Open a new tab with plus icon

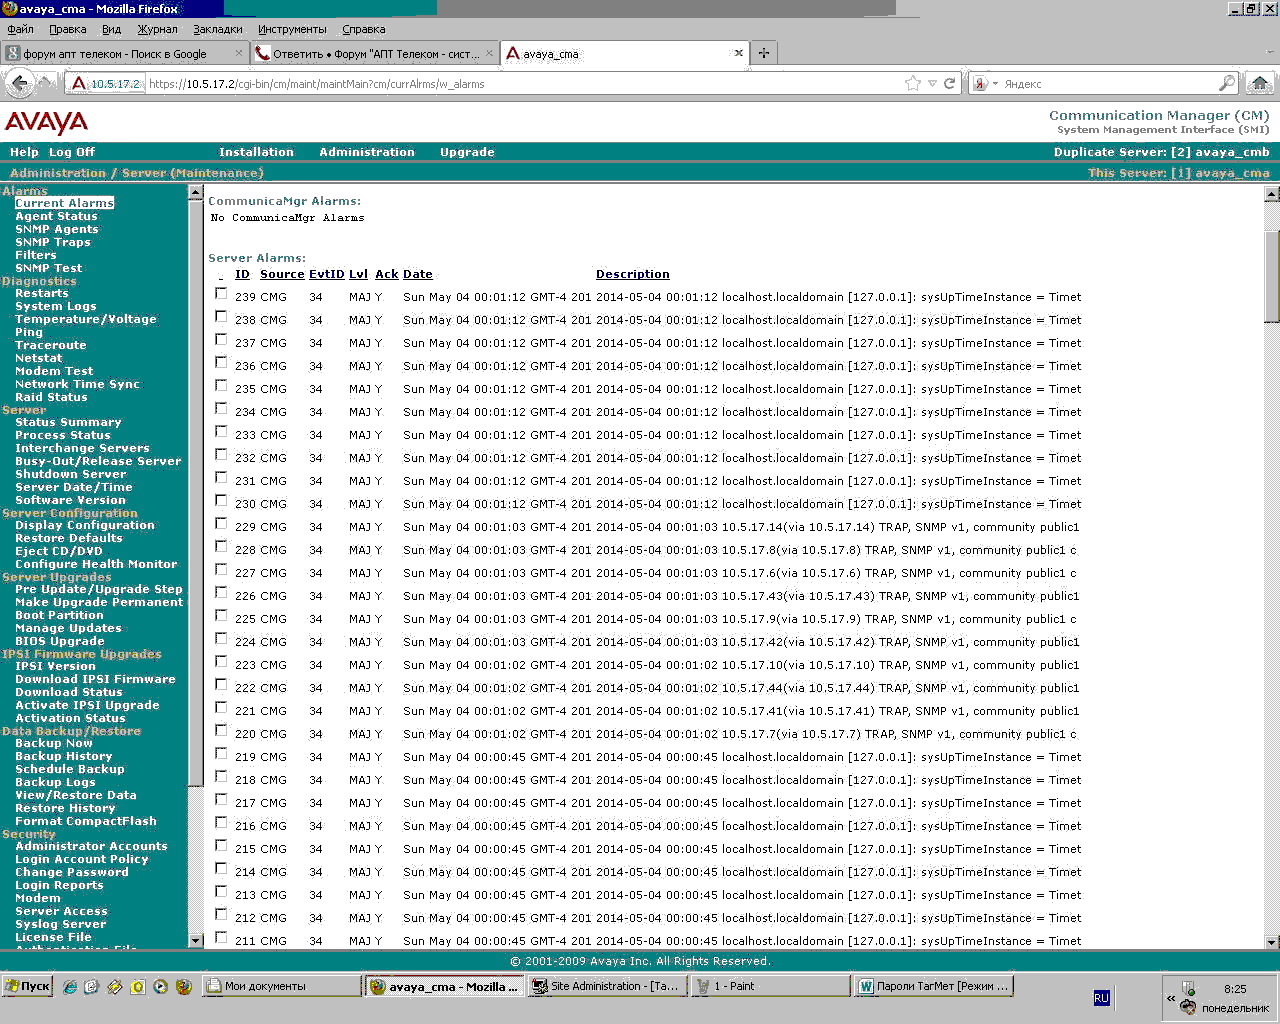point(764,53)
